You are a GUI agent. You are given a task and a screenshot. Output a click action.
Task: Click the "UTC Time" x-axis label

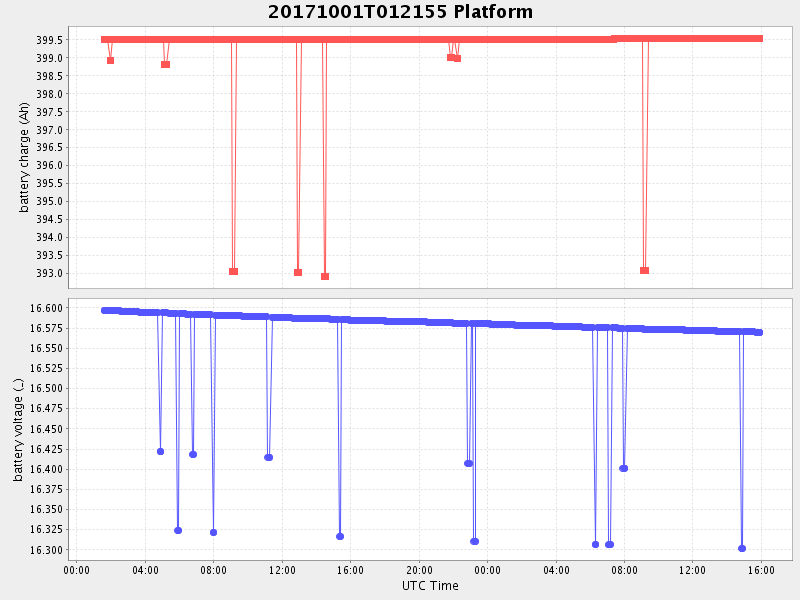(430, 585)
